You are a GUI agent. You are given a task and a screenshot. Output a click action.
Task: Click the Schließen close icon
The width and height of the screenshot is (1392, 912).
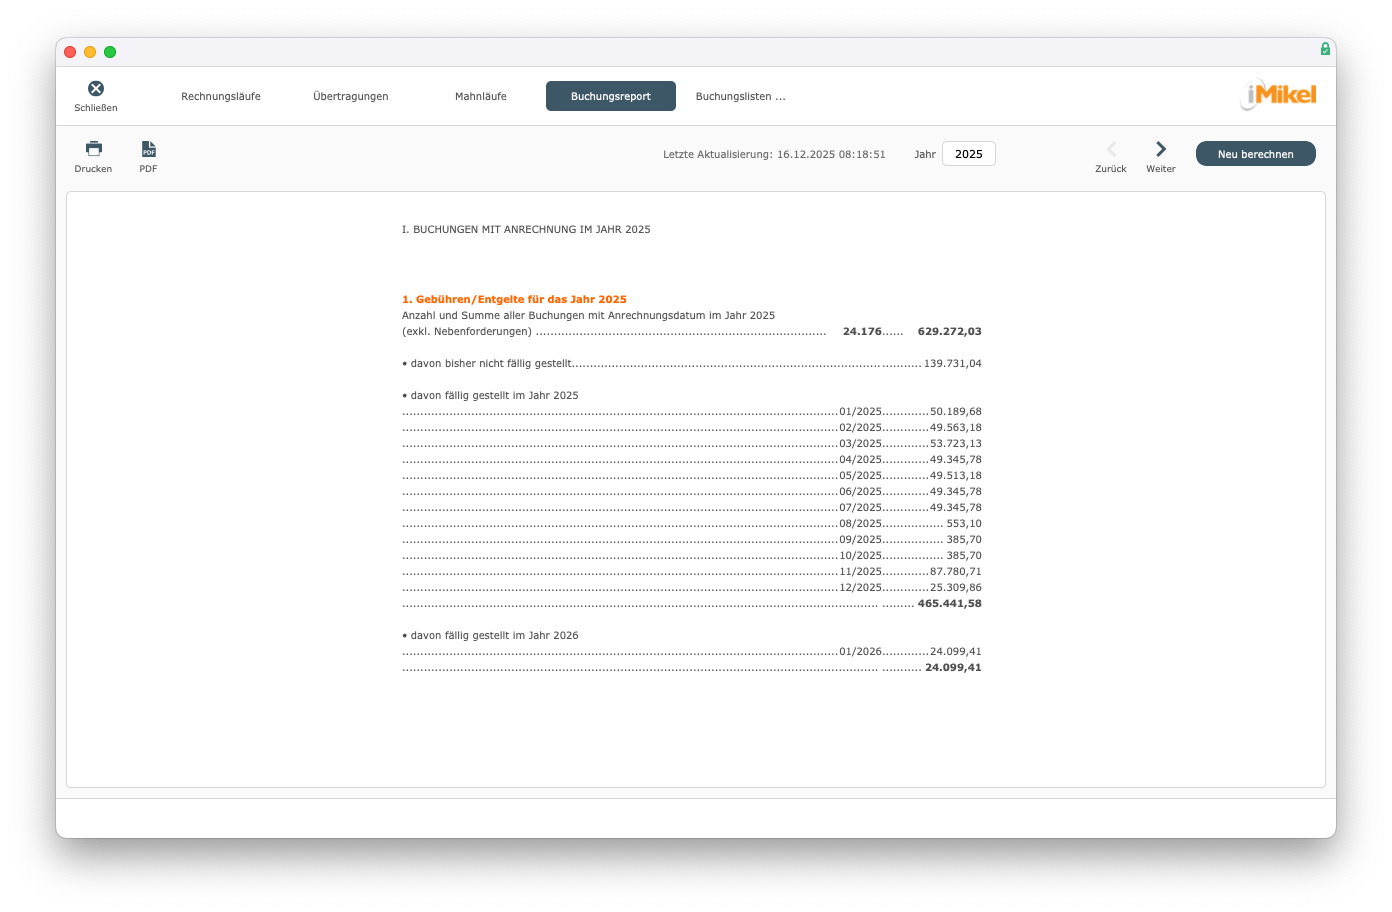96,89
